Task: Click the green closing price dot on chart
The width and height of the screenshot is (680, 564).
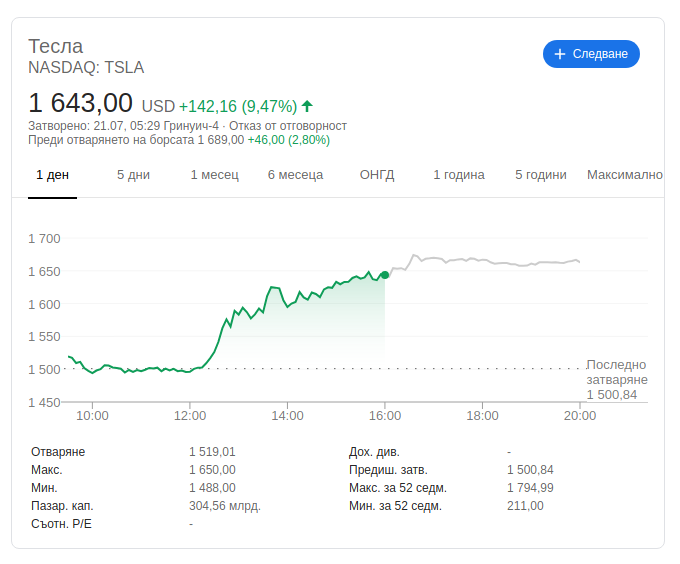Action: pos(385,275)
